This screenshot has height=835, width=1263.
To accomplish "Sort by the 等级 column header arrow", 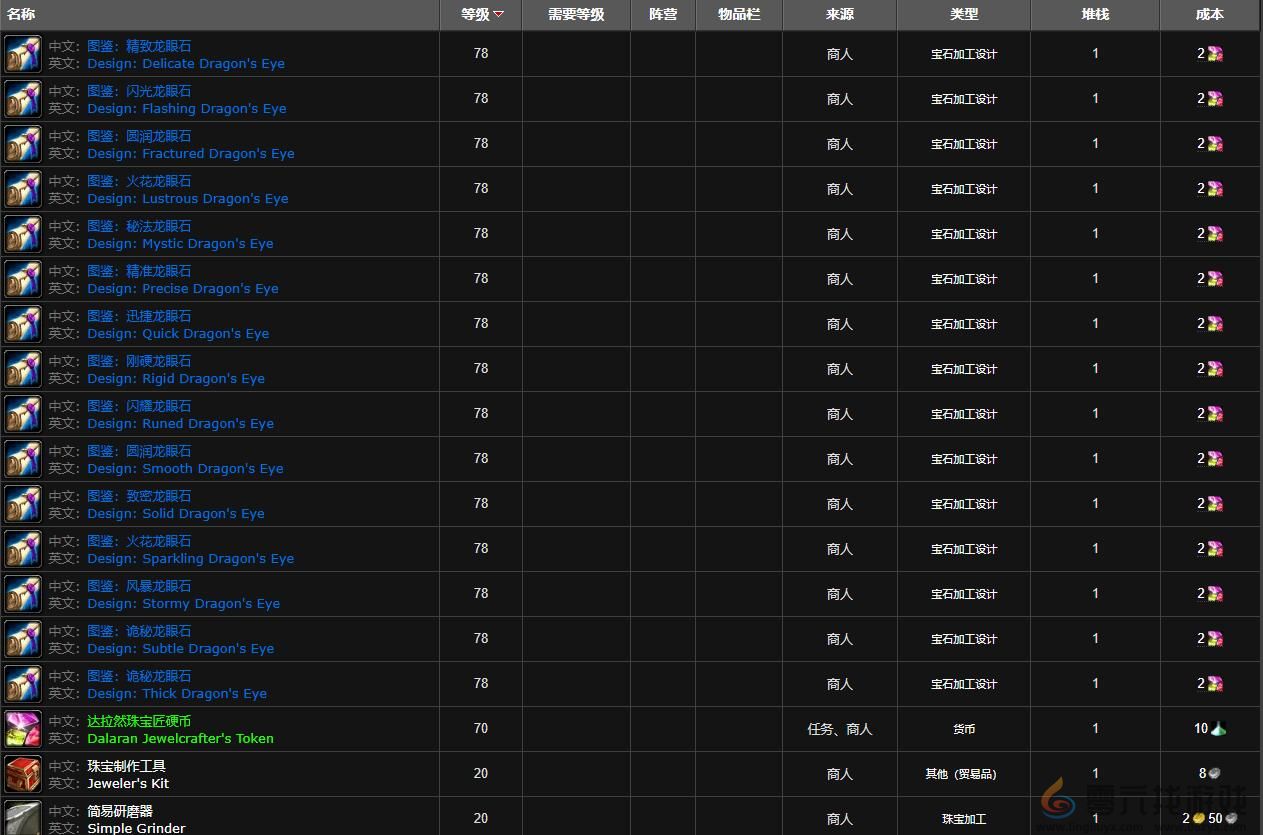I will (498, 15).
